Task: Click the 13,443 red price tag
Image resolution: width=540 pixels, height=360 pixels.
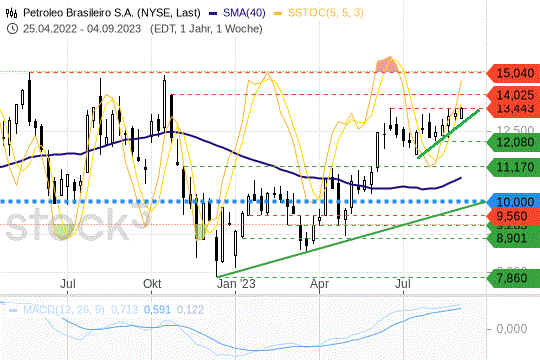Action: [x=513, y=109]
